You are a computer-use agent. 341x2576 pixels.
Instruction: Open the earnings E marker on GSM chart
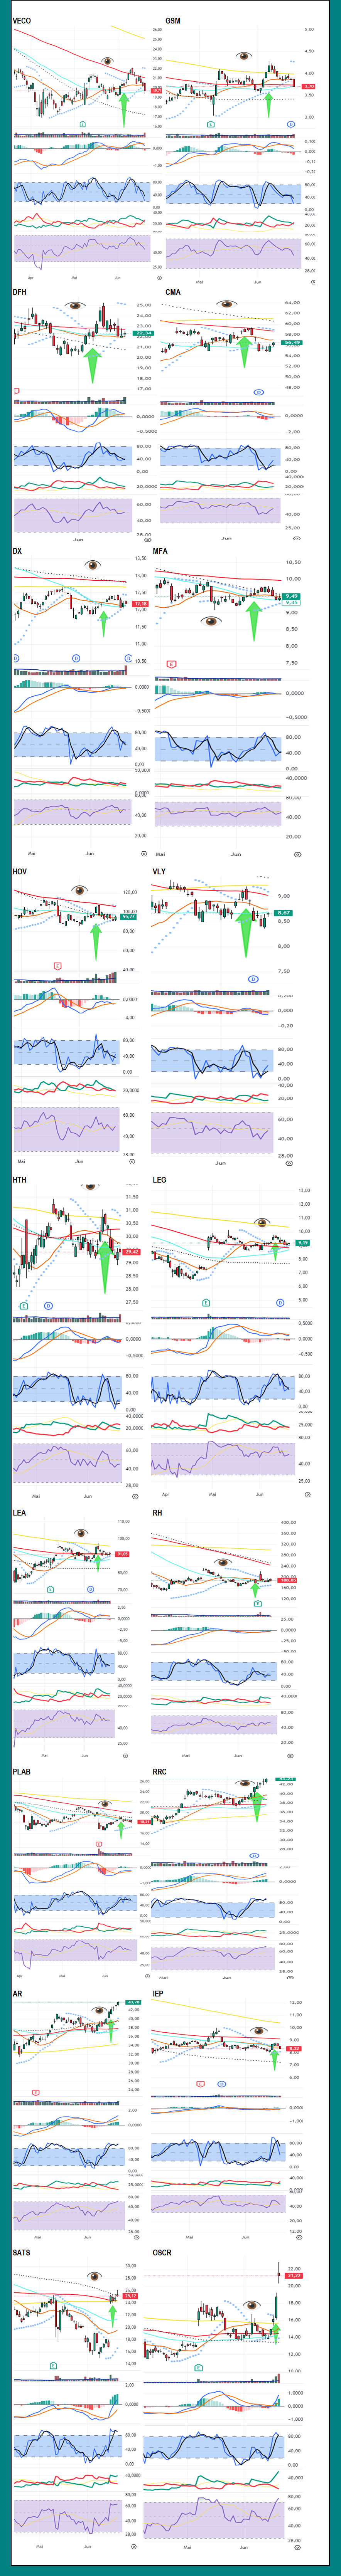(x=211, y=124)
